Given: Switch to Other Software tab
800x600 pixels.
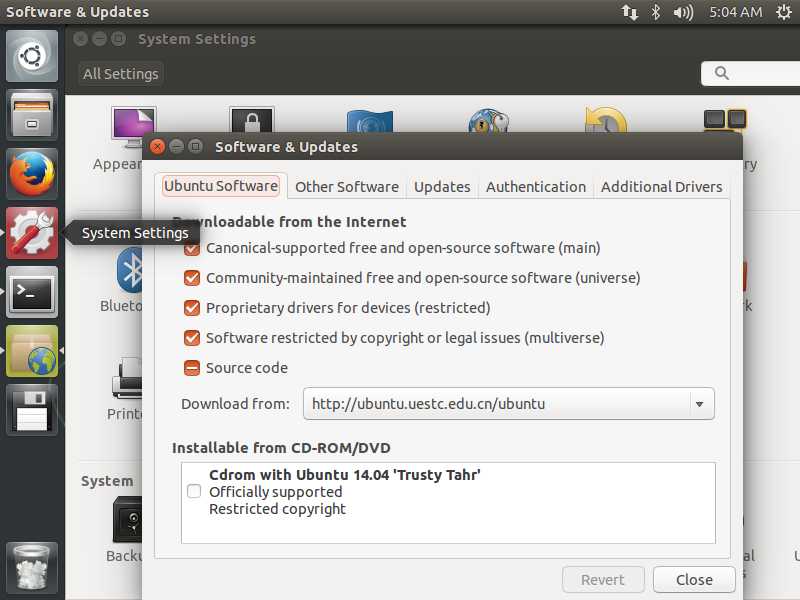Looking at the screenshot, I should 347,187.
